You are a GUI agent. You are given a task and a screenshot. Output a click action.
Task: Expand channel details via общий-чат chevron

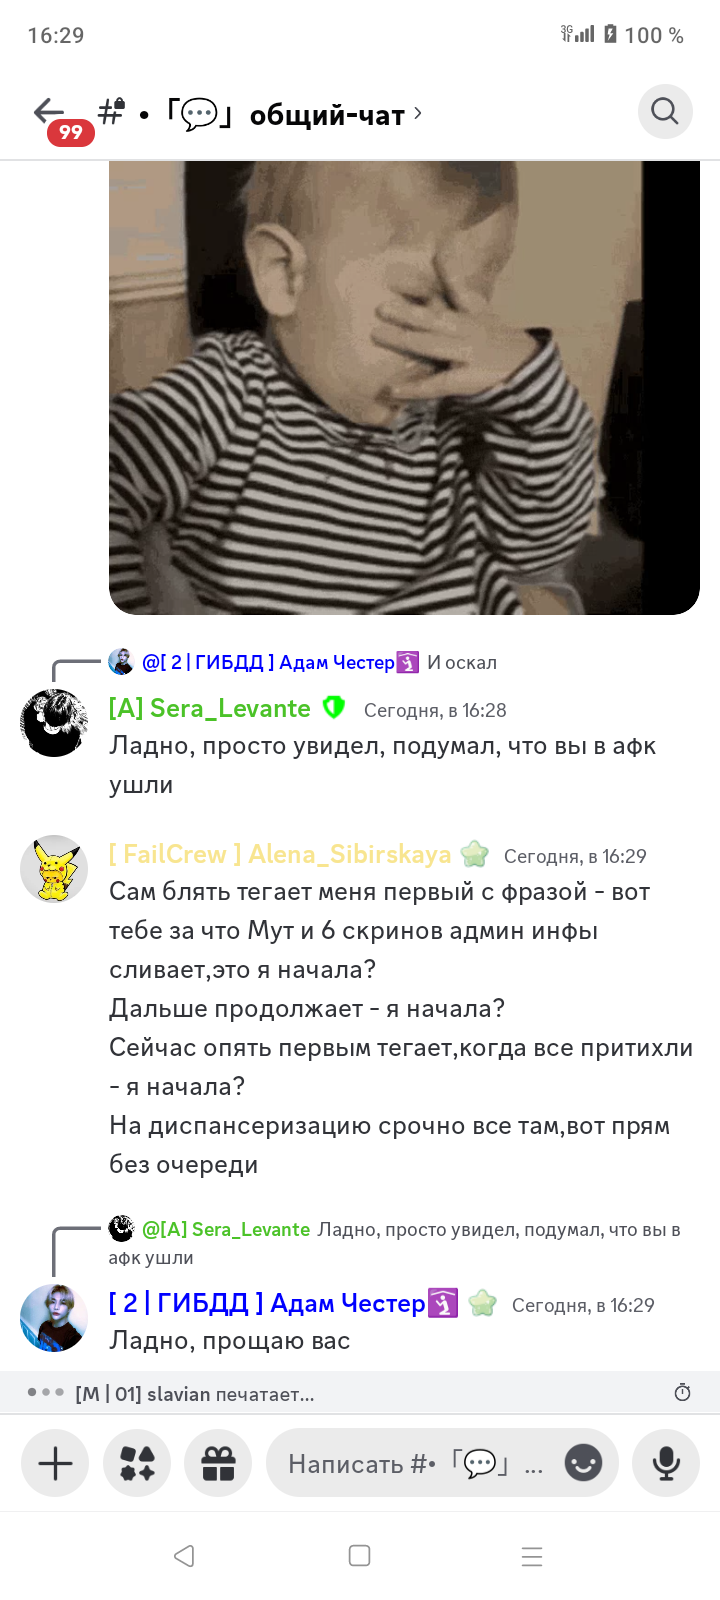point(418,113)
